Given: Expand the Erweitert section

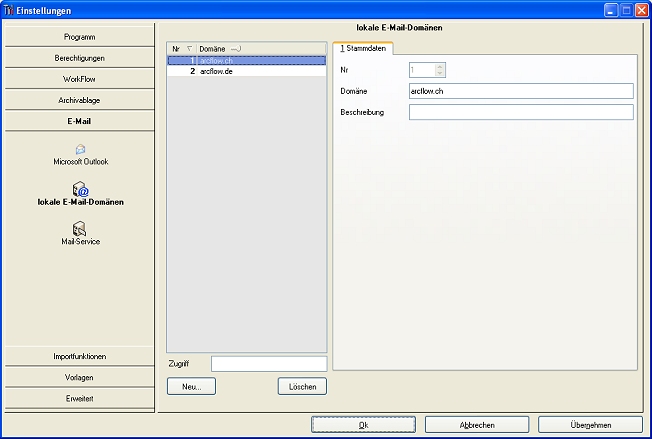Looking at the screenshot, I should click(x=80, y=398).
